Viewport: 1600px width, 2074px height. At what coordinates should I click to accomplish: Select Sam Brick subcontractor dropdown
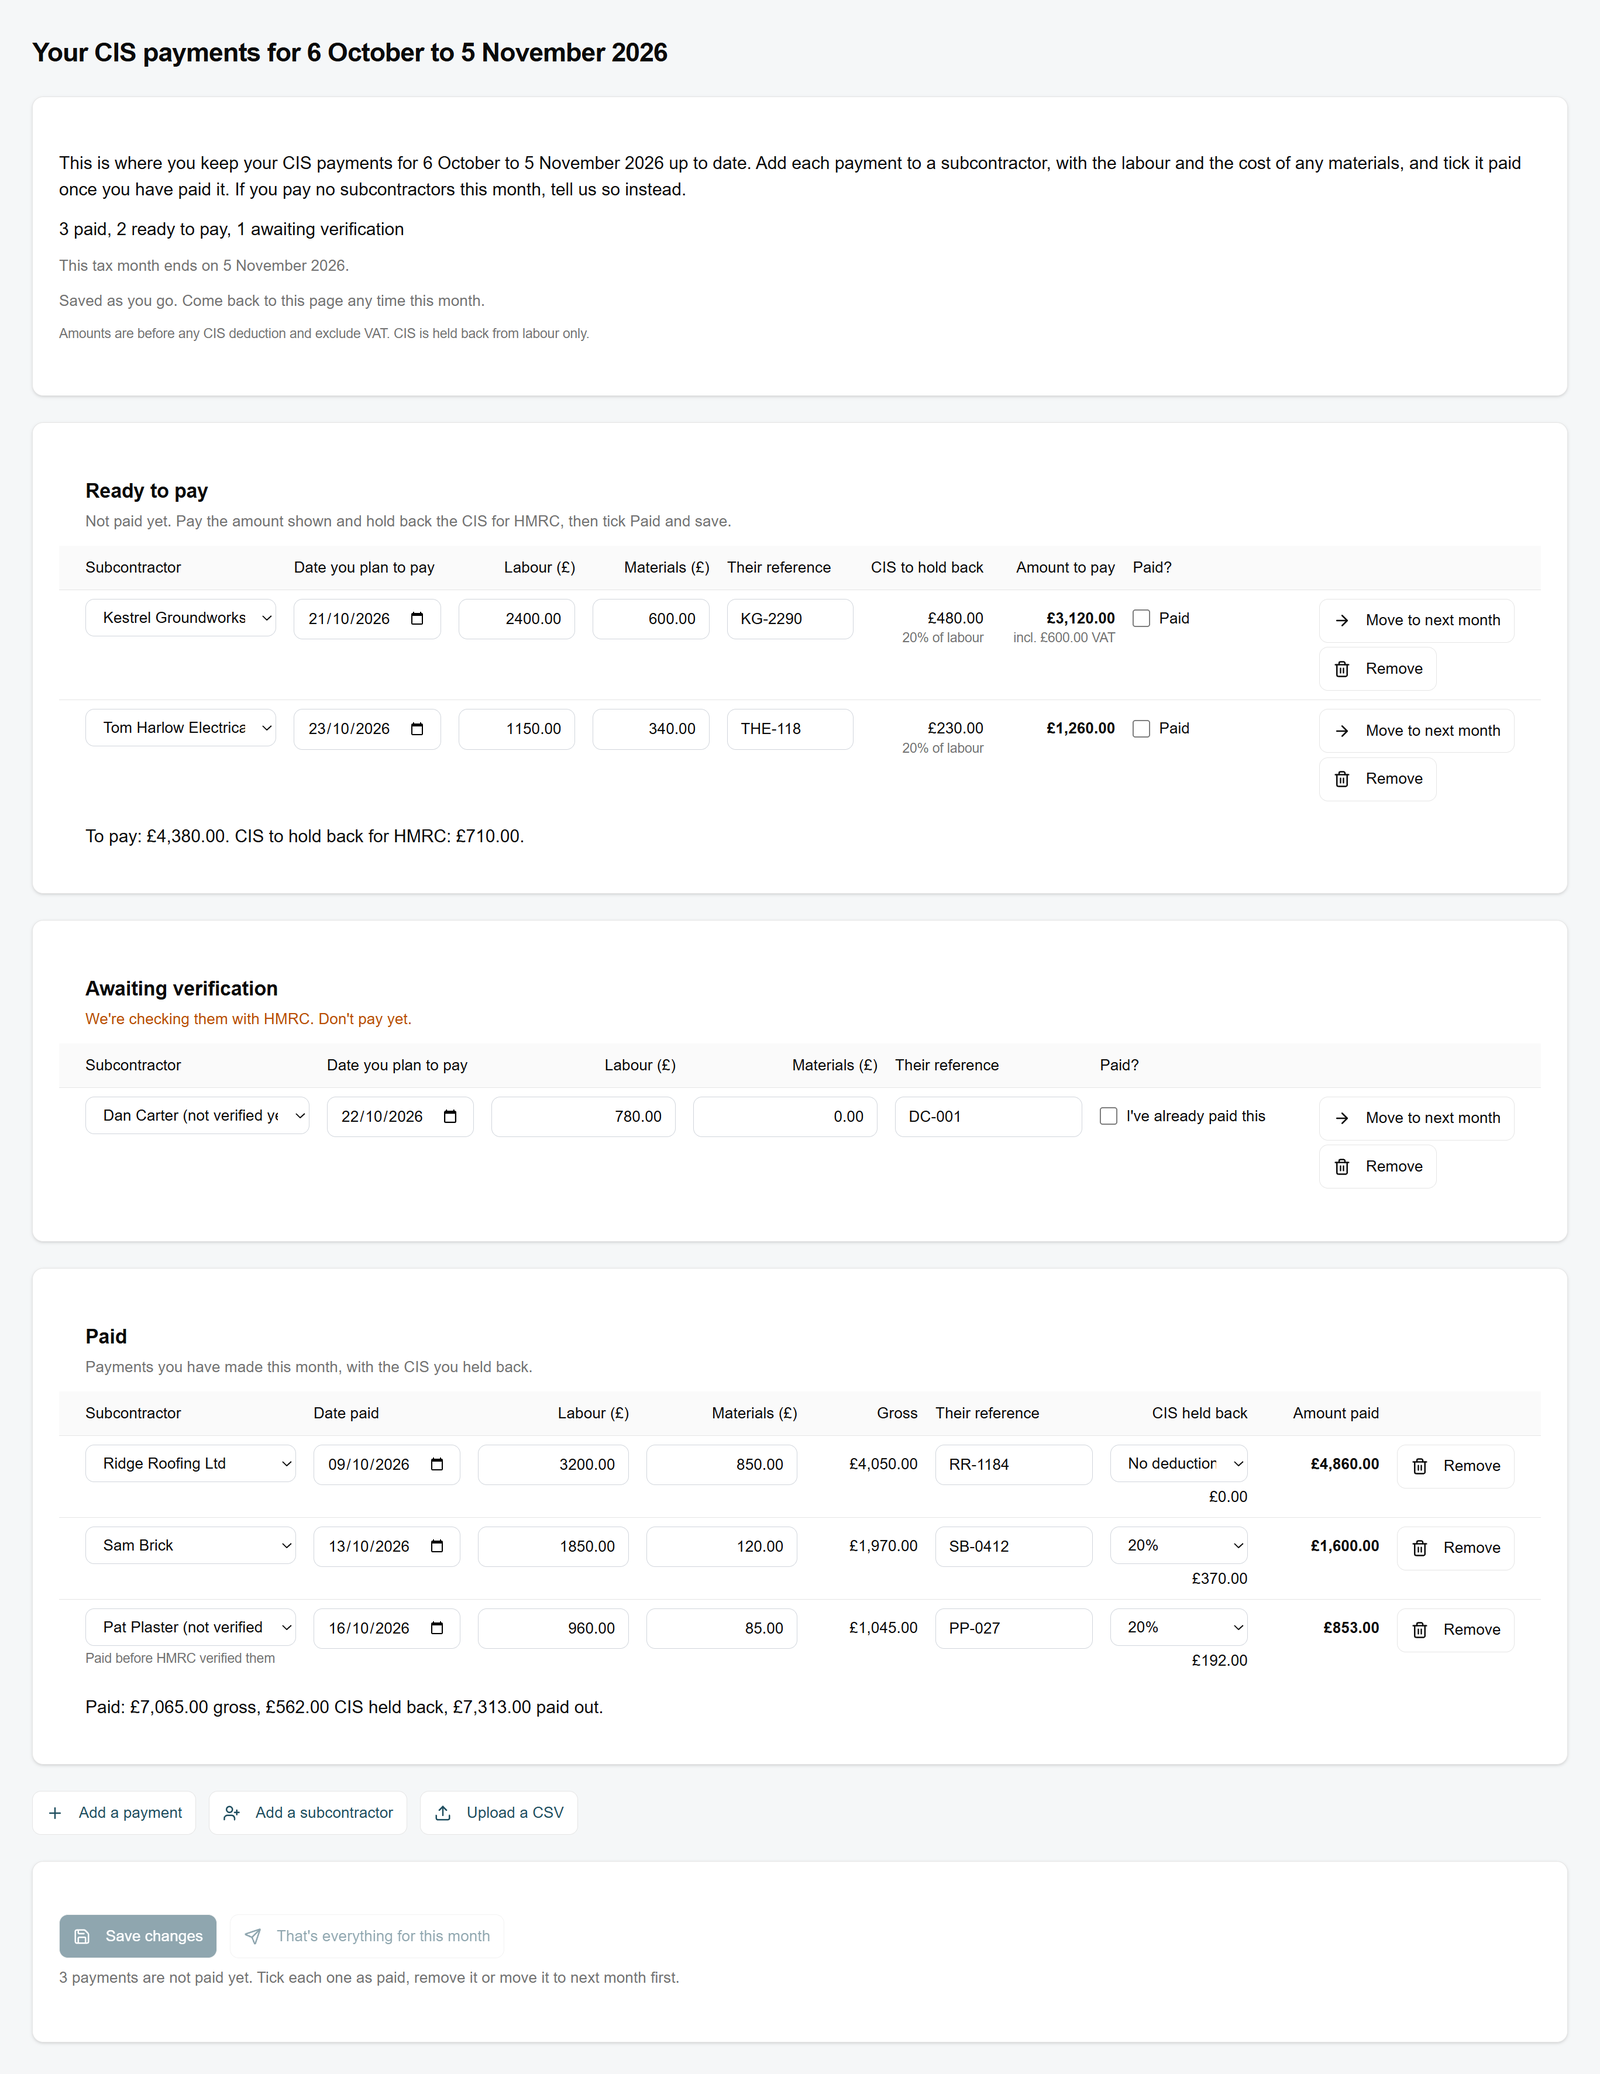(190, 1546)
